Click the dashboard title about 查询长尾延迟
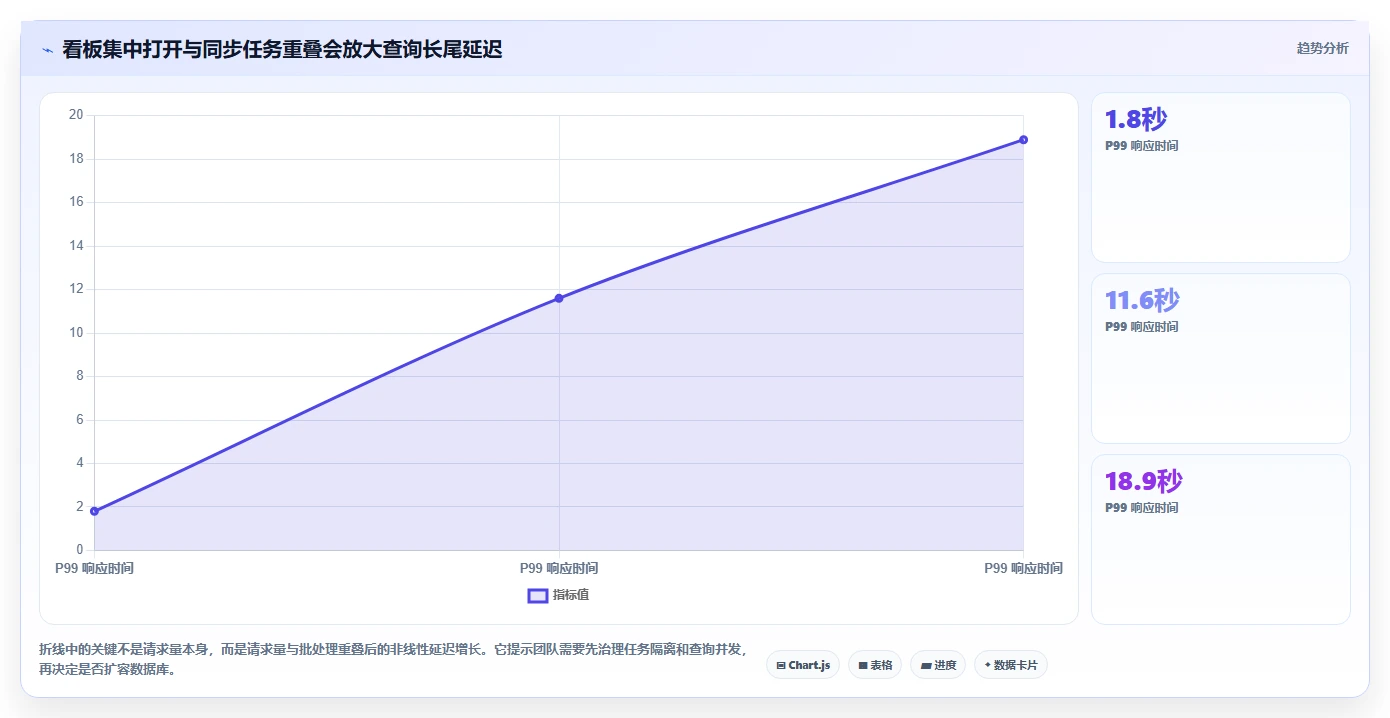The image size is (1390, 718). (282, 49)
